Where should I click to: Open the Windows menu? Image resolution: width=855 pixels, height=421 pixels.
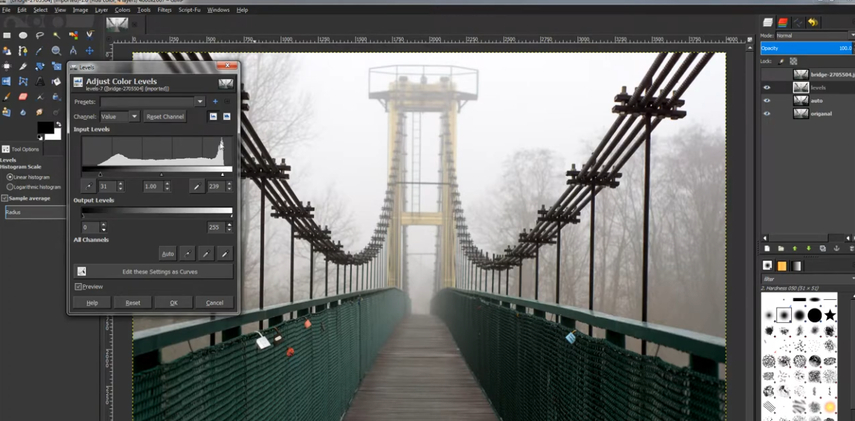219,10
